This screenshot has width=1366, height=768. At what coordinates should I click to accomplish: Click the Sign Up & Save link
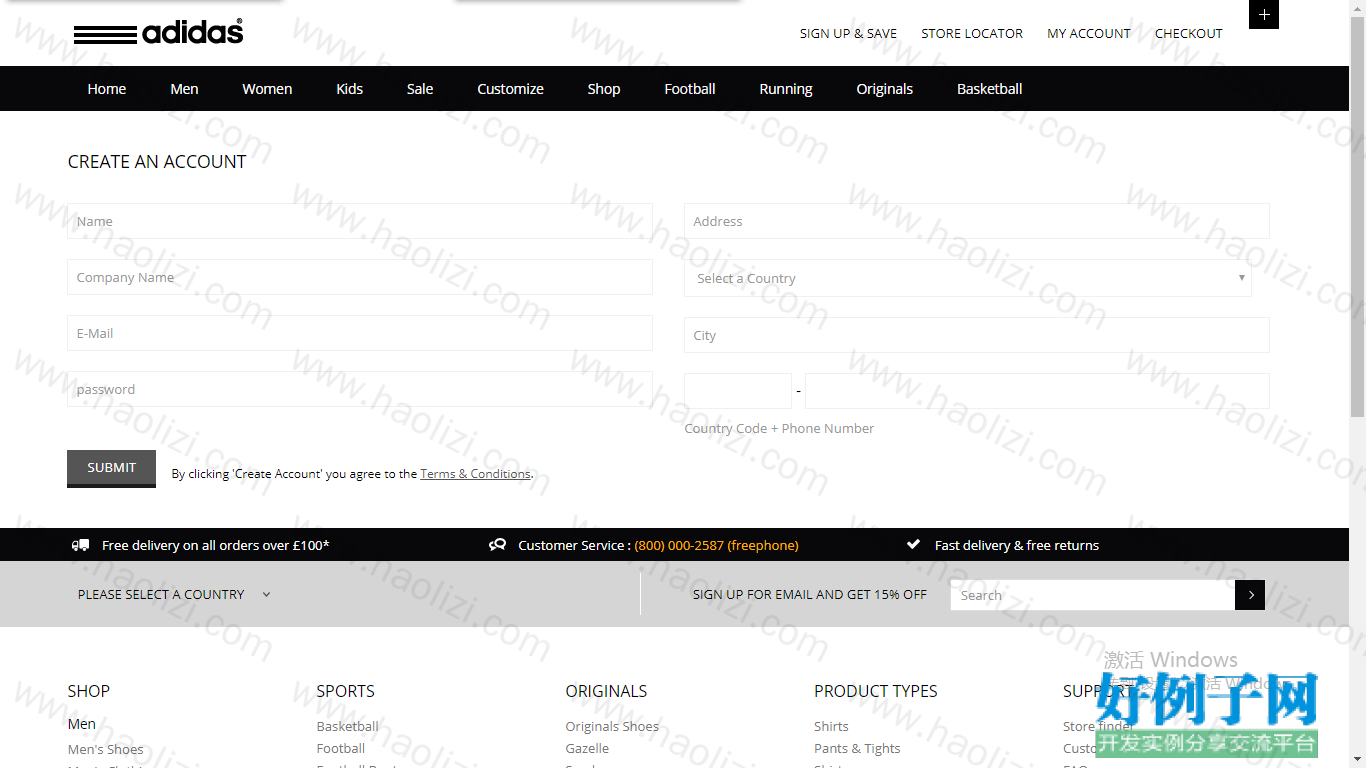click(x=848, y=33)
